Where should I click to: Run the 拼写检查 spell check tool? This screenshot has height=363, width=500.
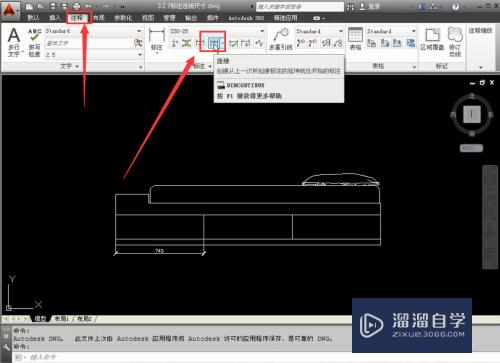click(x=34, y=42)
